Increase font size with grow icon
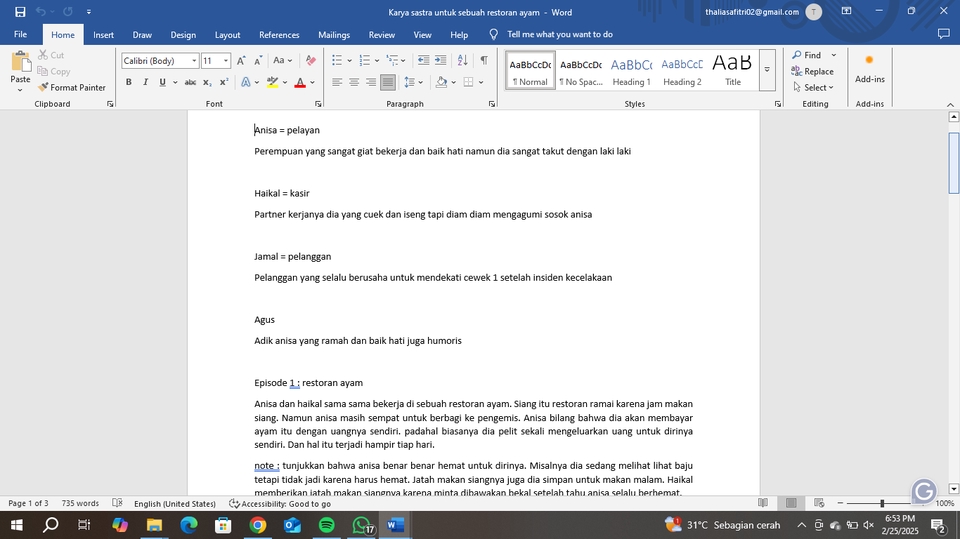Image resolution: width=960 pixels, height=539 pixels. click(241, 61)
